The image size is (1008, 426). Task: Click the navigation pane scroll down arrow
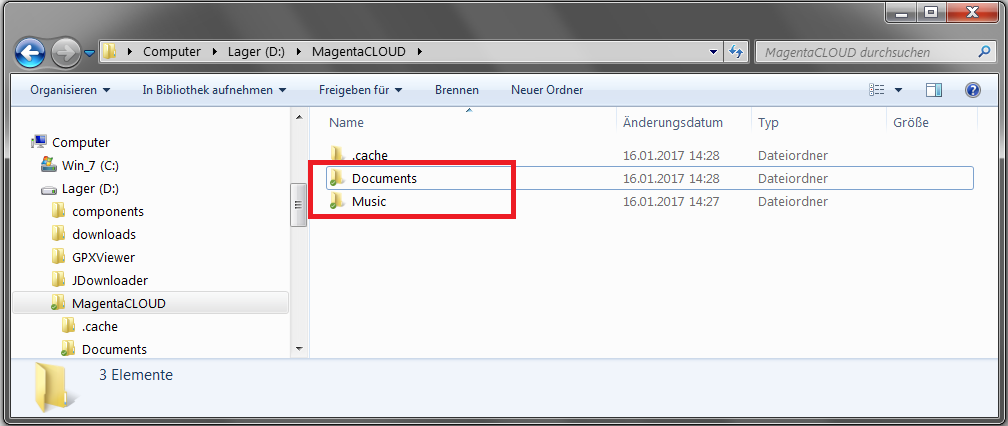pyautogui.click(x=298, y=349)
